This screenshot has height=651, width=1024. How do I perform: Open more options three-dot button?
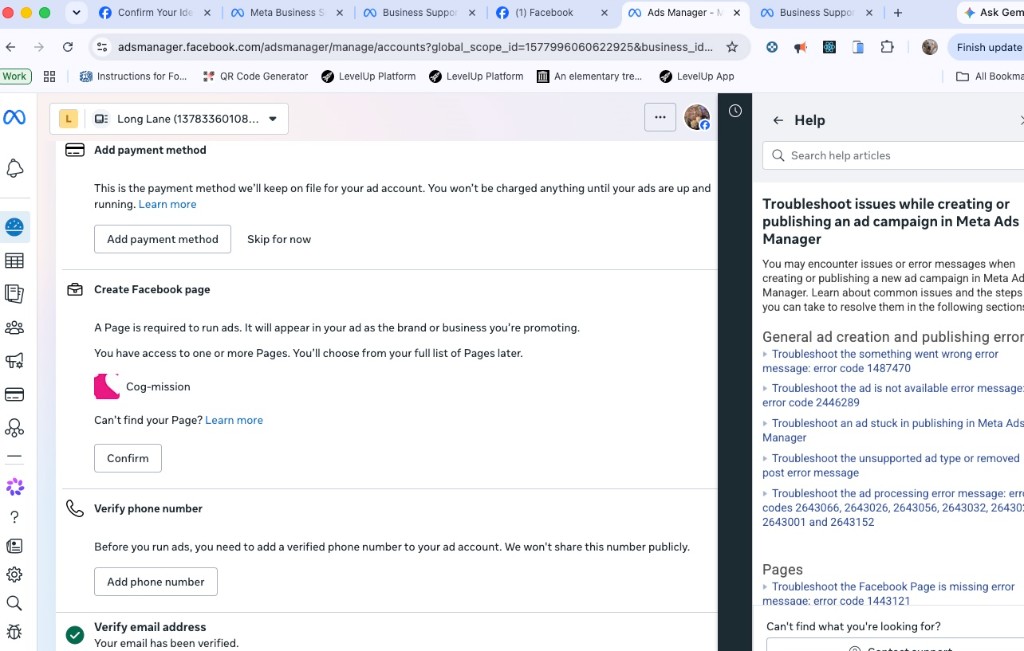coord(660,118)
